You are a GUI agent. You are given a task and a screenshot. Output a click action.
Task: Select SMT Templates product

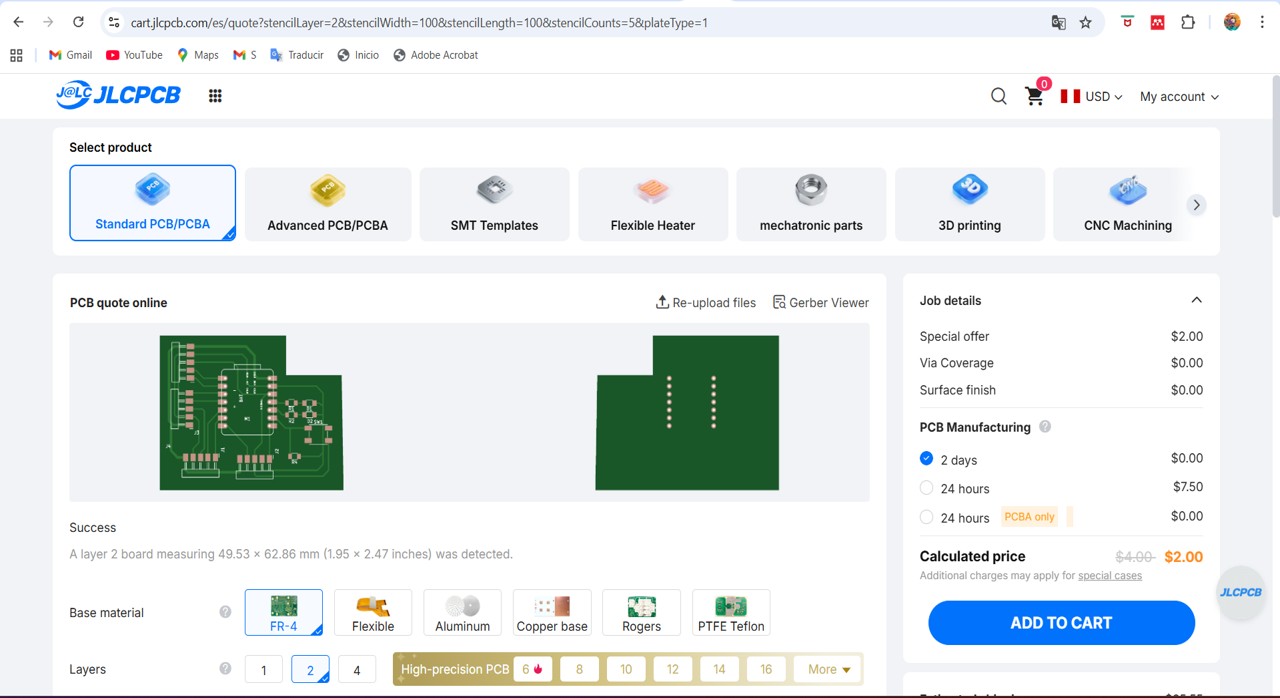click(494, 204)
